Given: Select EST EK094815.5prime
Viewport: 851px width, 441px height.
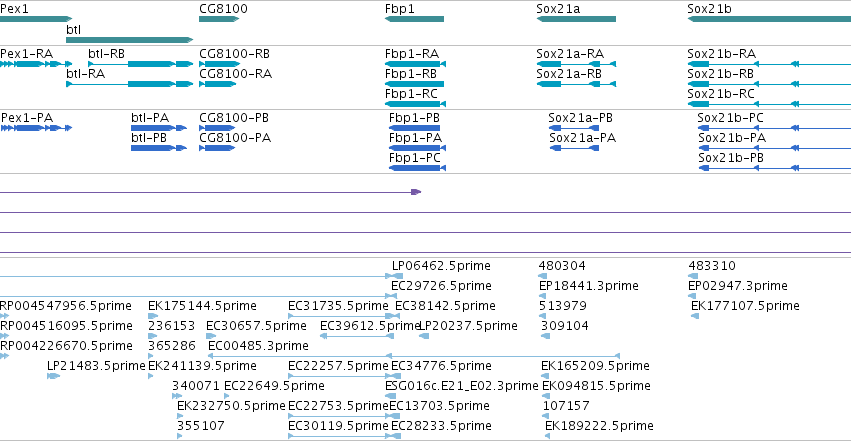Looking at the screenshot, I should 546,396.
